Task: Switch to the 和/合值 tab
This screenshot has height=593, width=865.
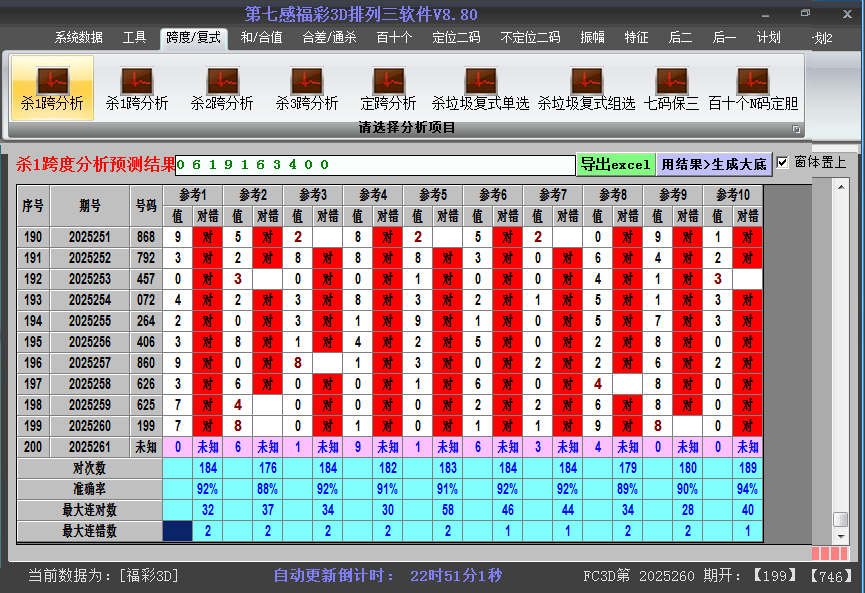Action: pyautogui.click(x=261, y=38)
